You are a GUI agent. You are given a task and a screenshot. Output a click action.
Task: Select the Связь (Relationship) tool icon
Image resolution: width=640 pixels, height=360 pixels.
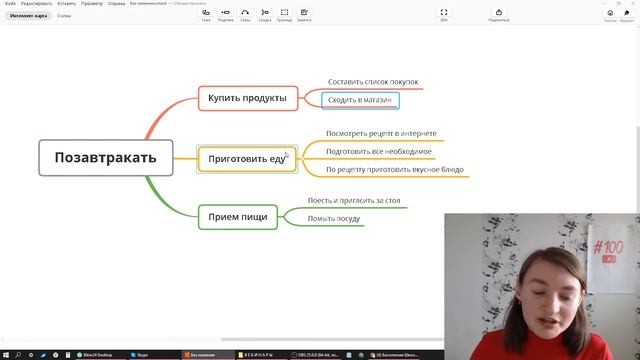point(245,12)
